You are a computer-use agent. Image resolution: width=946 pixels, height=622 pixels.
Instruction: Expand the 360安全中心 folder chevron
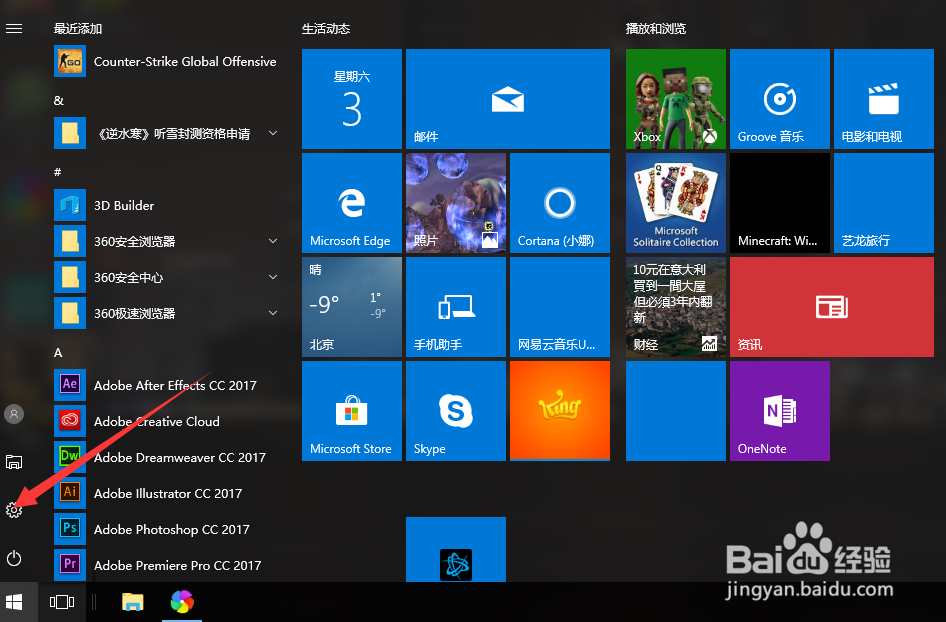click(273, 278)
